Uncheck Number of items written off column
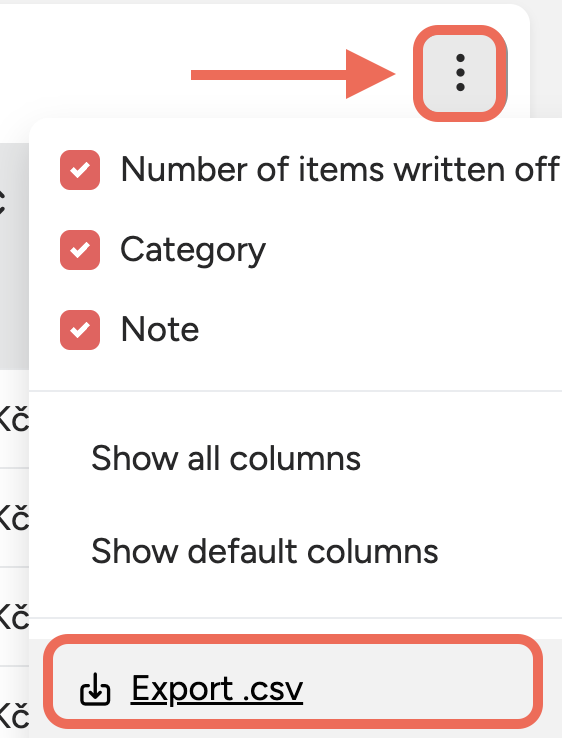562x738 pixels. (80, 170)
